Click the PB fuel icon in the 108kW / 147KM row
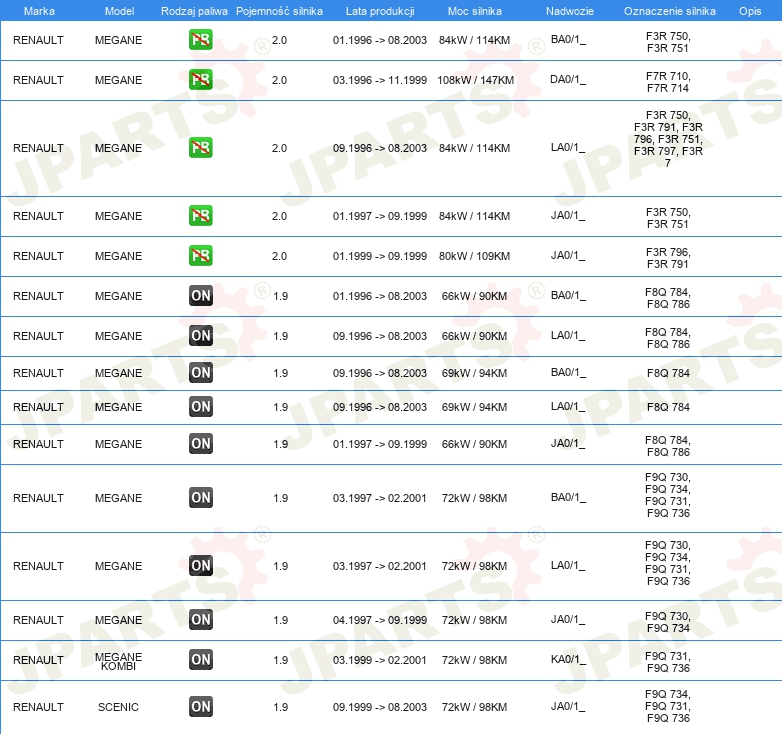782x734 pixels. tap(200, 80)
